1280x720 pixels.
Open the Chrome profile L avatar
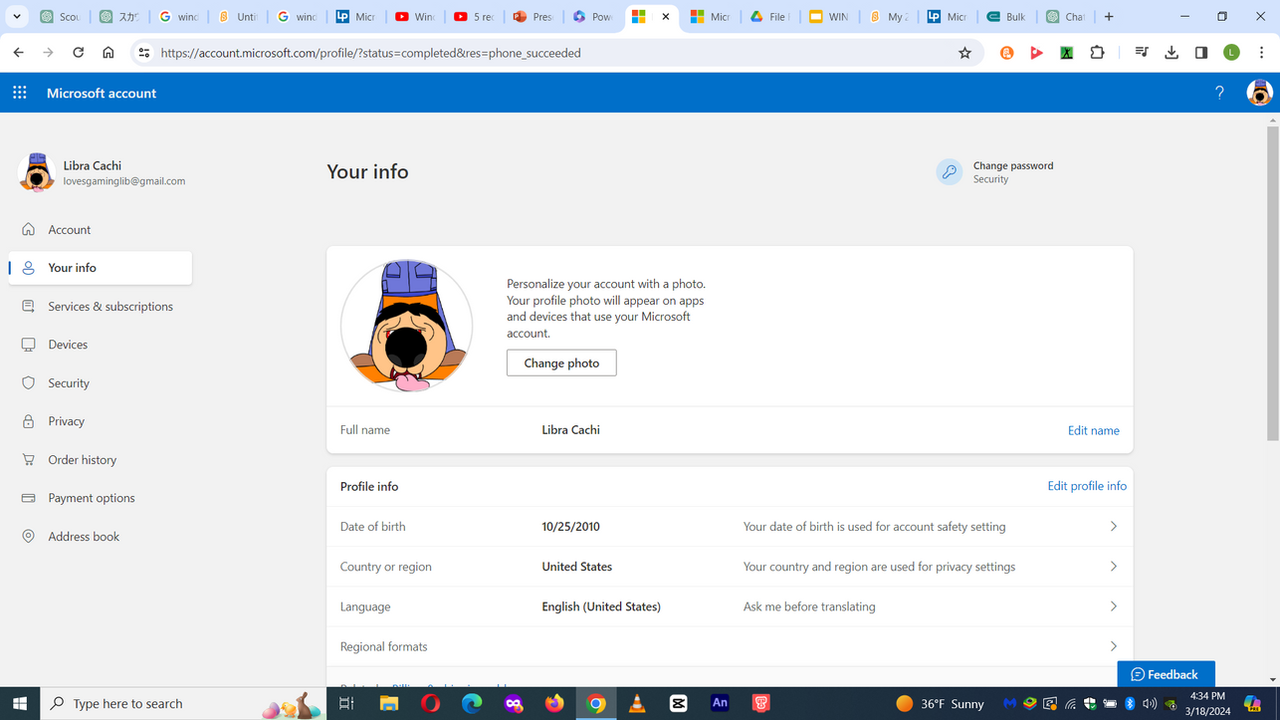pyautogui.click(x=1232, y=53)
